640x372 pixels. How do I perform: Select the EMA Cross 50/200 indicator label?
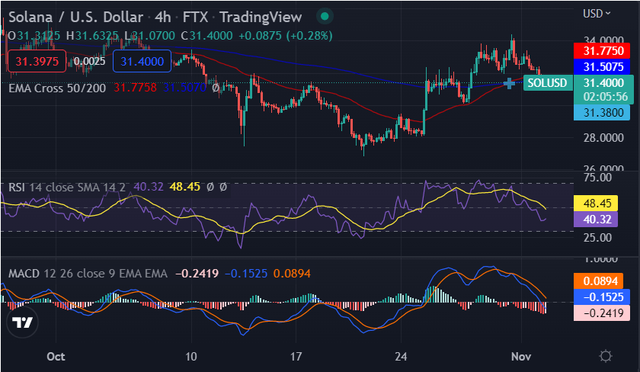click(x=57, y=88)
